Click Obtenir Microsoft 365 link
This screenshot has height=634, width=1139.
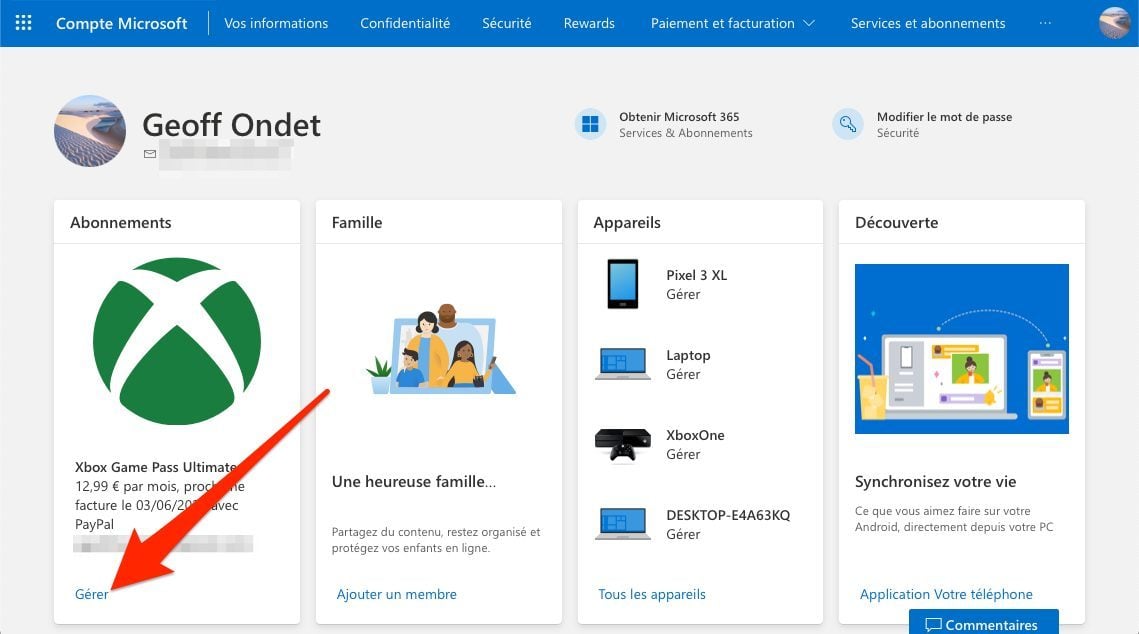point(679,117)
